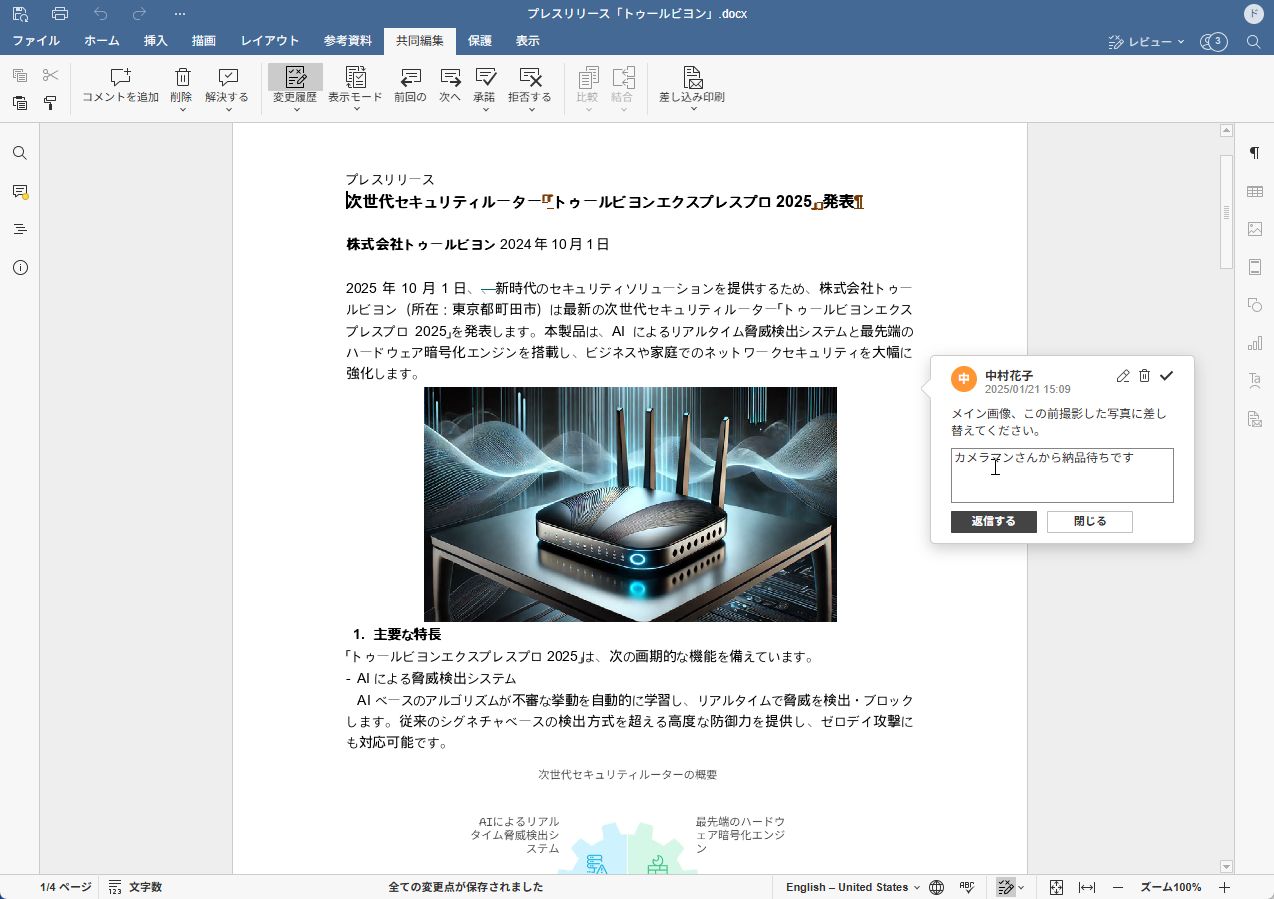Viewport: 1274px width, 899px height.
Task: Undo the last action
Action: point(100,14)
